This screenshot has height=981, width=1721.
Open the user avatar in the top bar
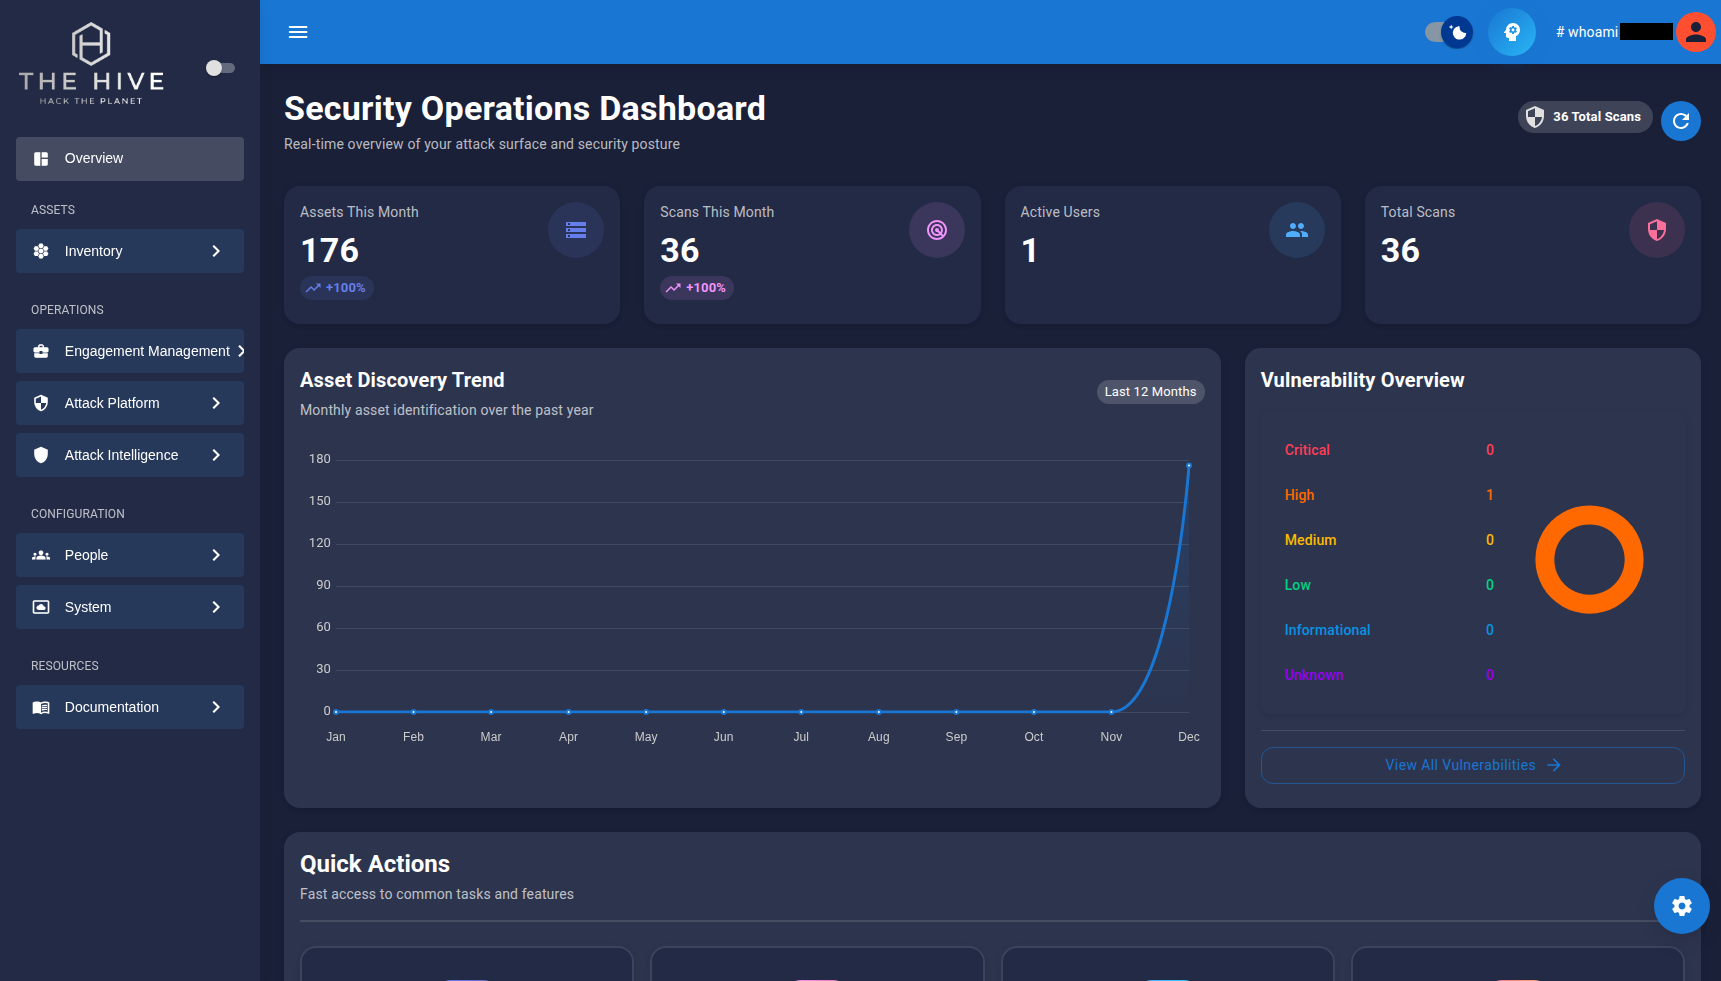click(1694, 31)
